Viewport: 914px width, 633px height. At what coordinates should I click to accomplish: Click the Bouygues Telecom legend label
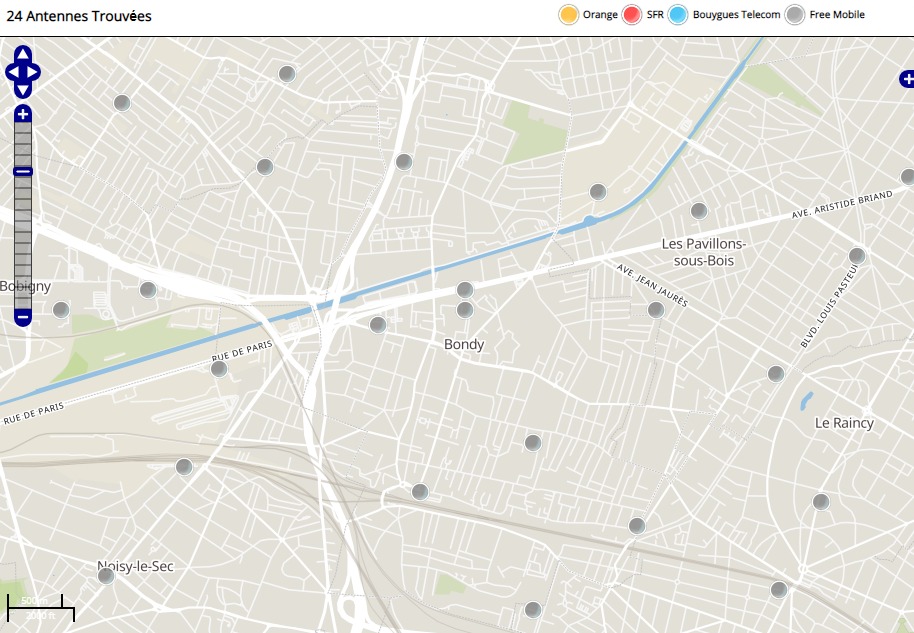click(x=737, y=15)
